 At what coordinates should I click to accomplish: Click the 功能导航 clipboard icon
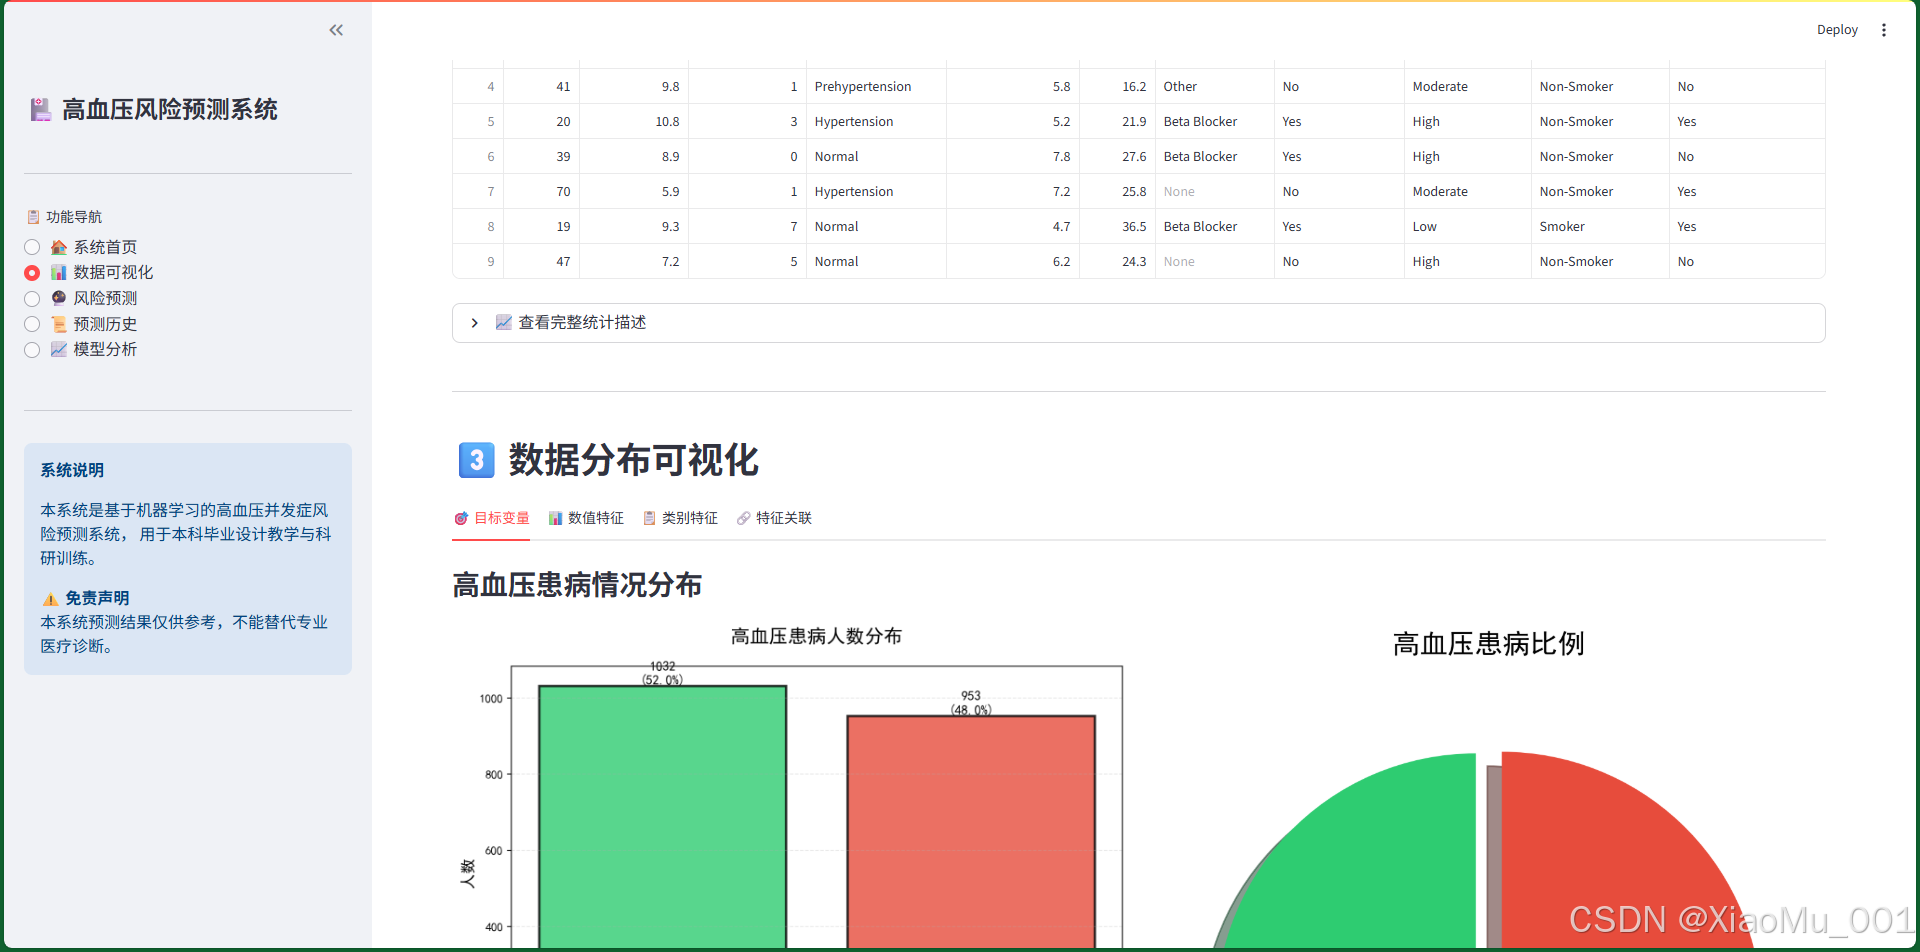coord(34,216)
